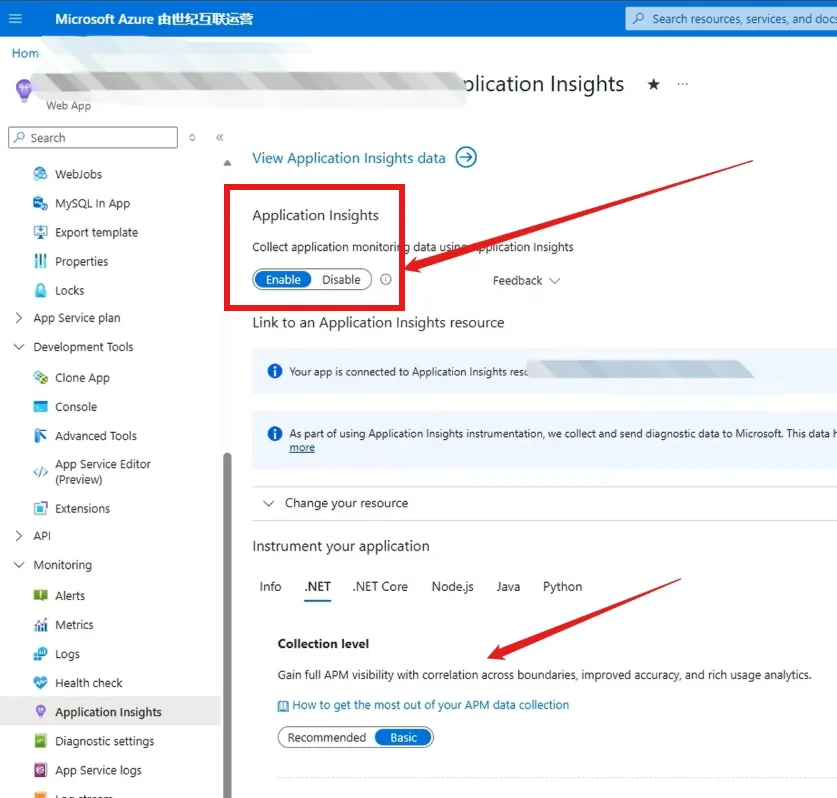Open View Application Insights data link
Screen dimensions: 837x798
[349, 158]
